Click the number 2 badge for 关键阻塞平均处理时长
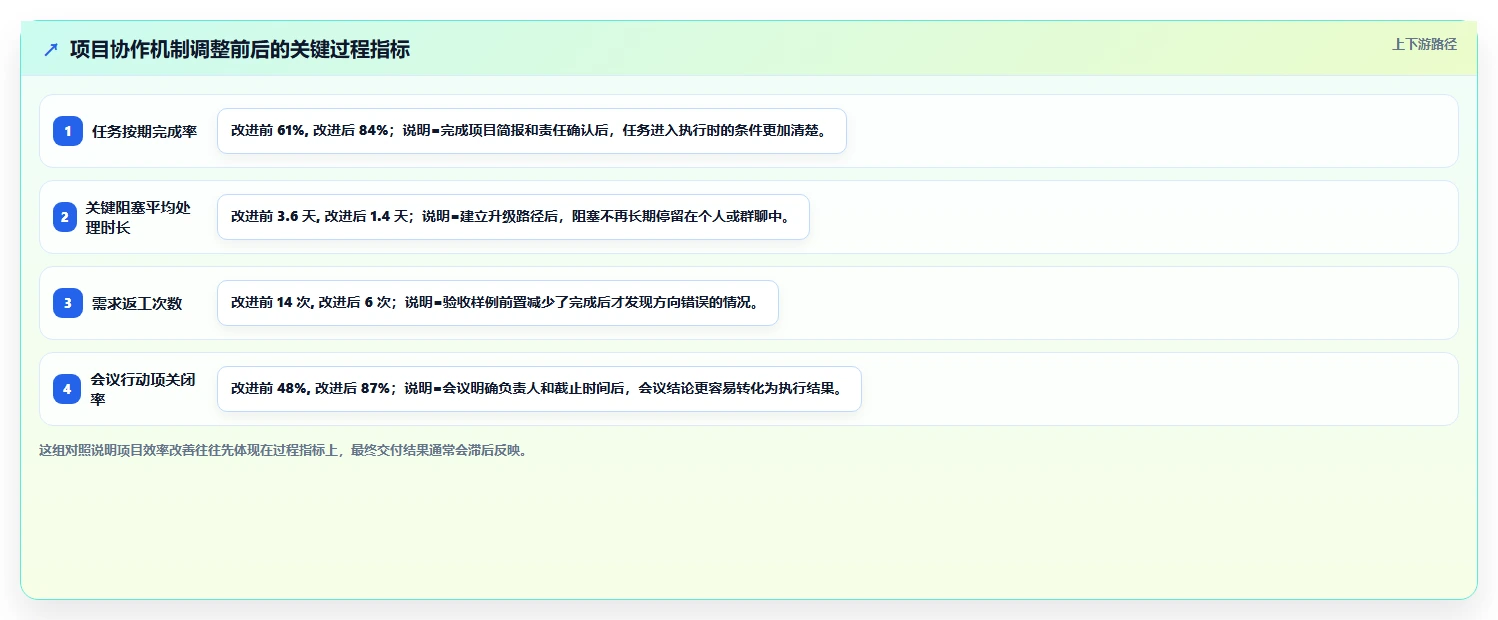This screenshot has height=620, width=1498. (65, 217)
